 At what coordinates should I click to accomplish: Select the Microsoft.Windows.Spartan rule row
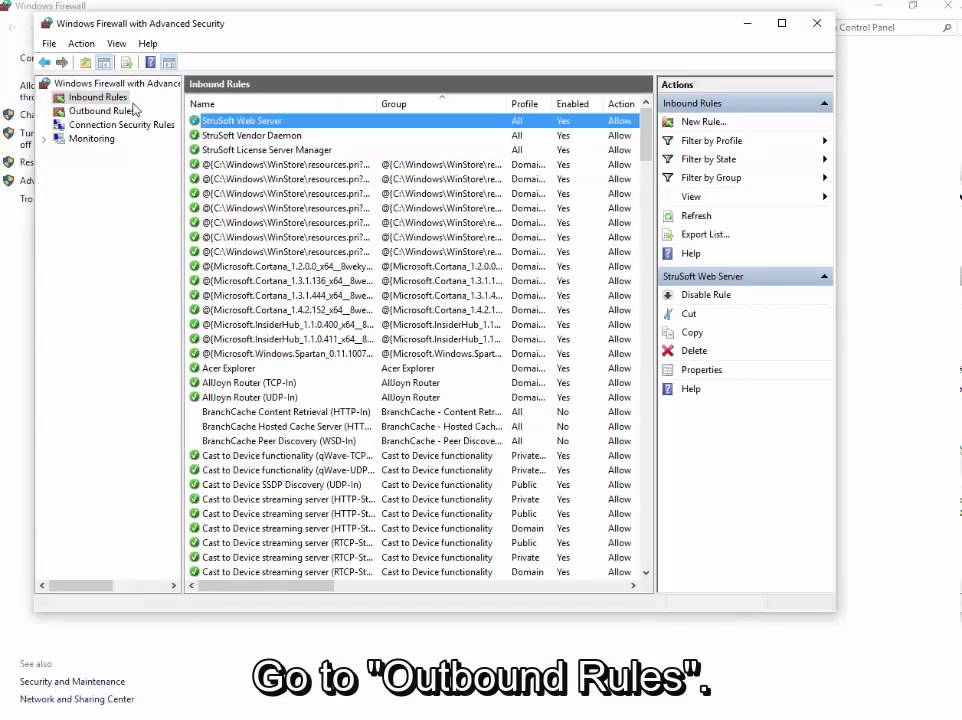click(414, 354)
